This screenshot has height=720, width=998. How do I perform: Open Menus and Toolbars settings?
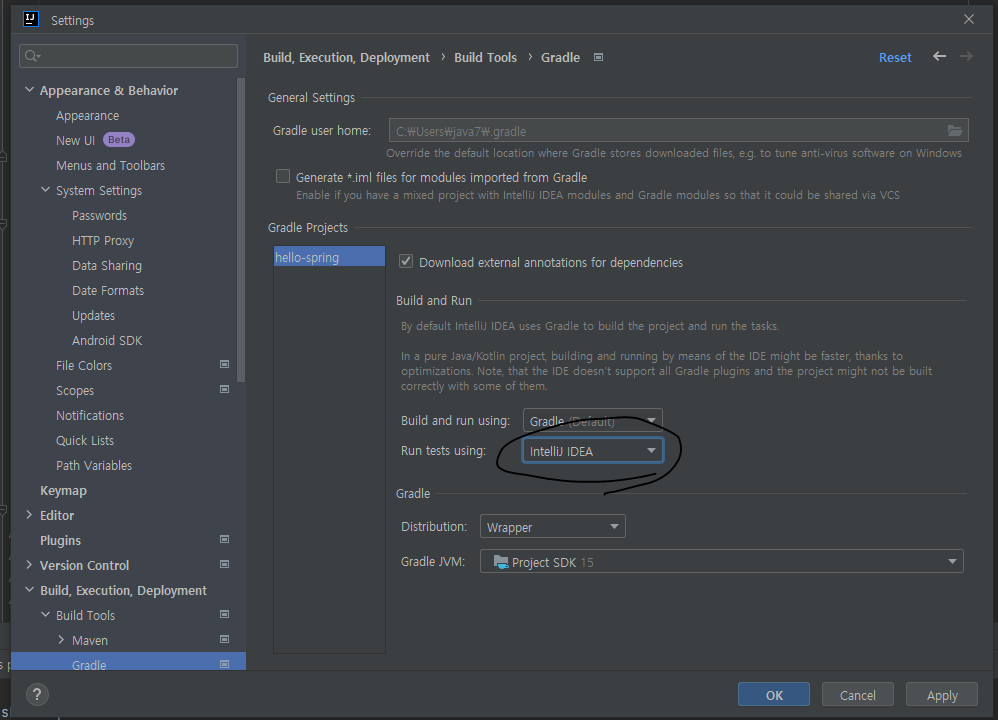(x=110, y=166)
